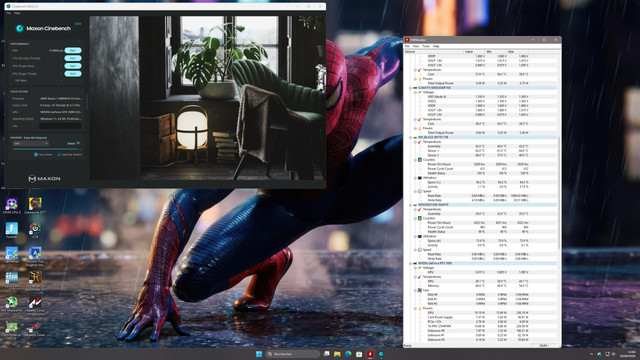Open the ranking GPU dropdown in Cinebench

pyautogui.click(x=31, y=144)
